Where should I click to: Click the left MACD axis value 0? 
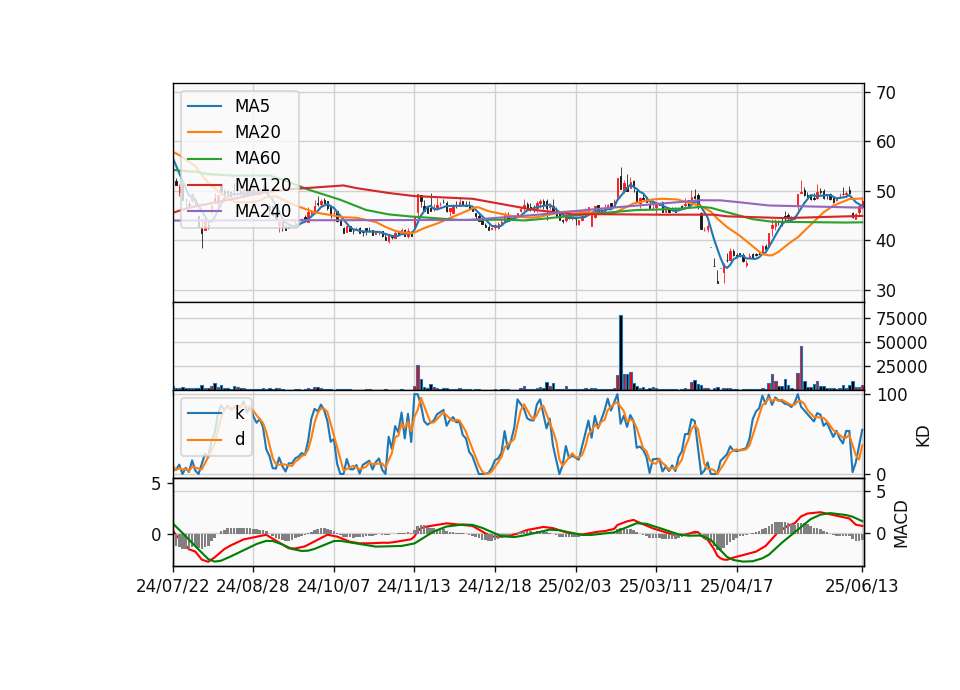pos(156,535)
